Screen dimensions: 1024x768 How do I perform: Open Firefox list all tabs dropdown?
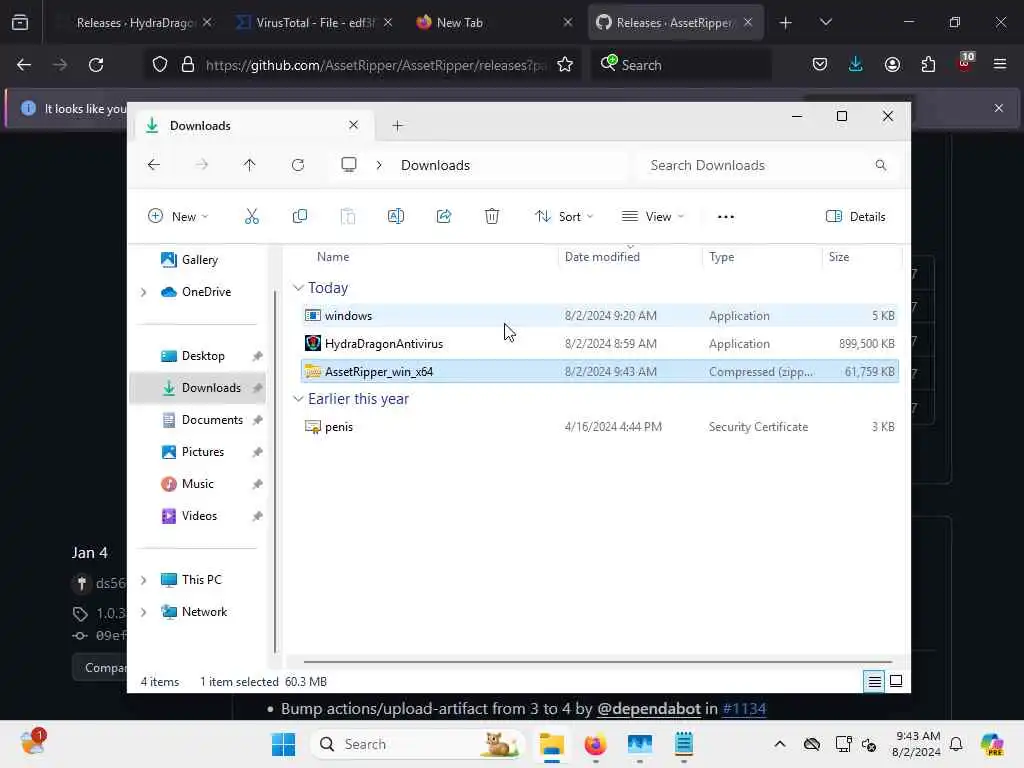coord(825,22)
